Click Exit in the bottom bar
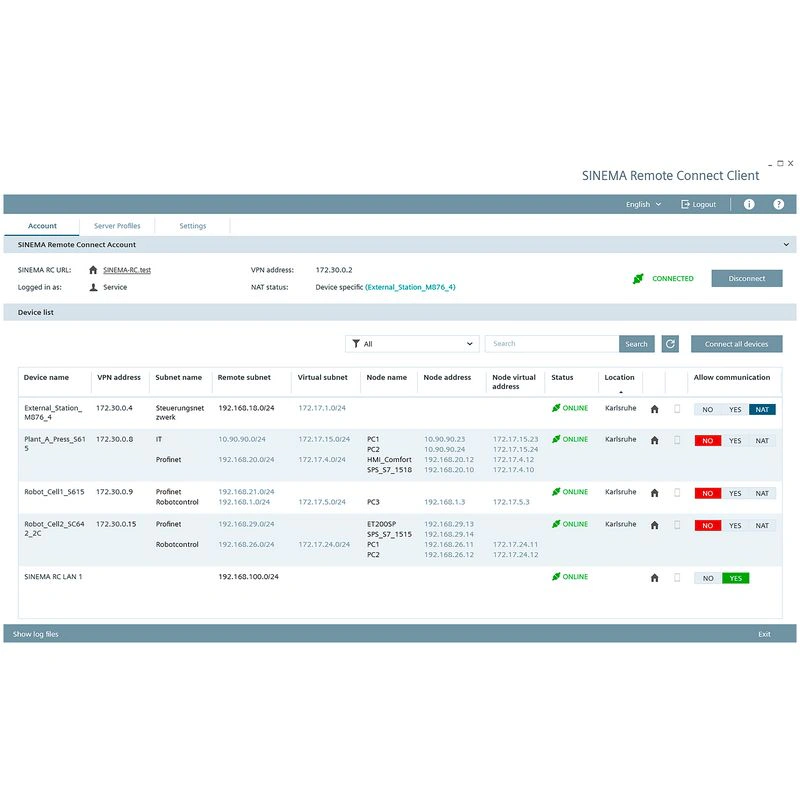The width and height of the screenshot is (800, 800). [x=764, y=634]
